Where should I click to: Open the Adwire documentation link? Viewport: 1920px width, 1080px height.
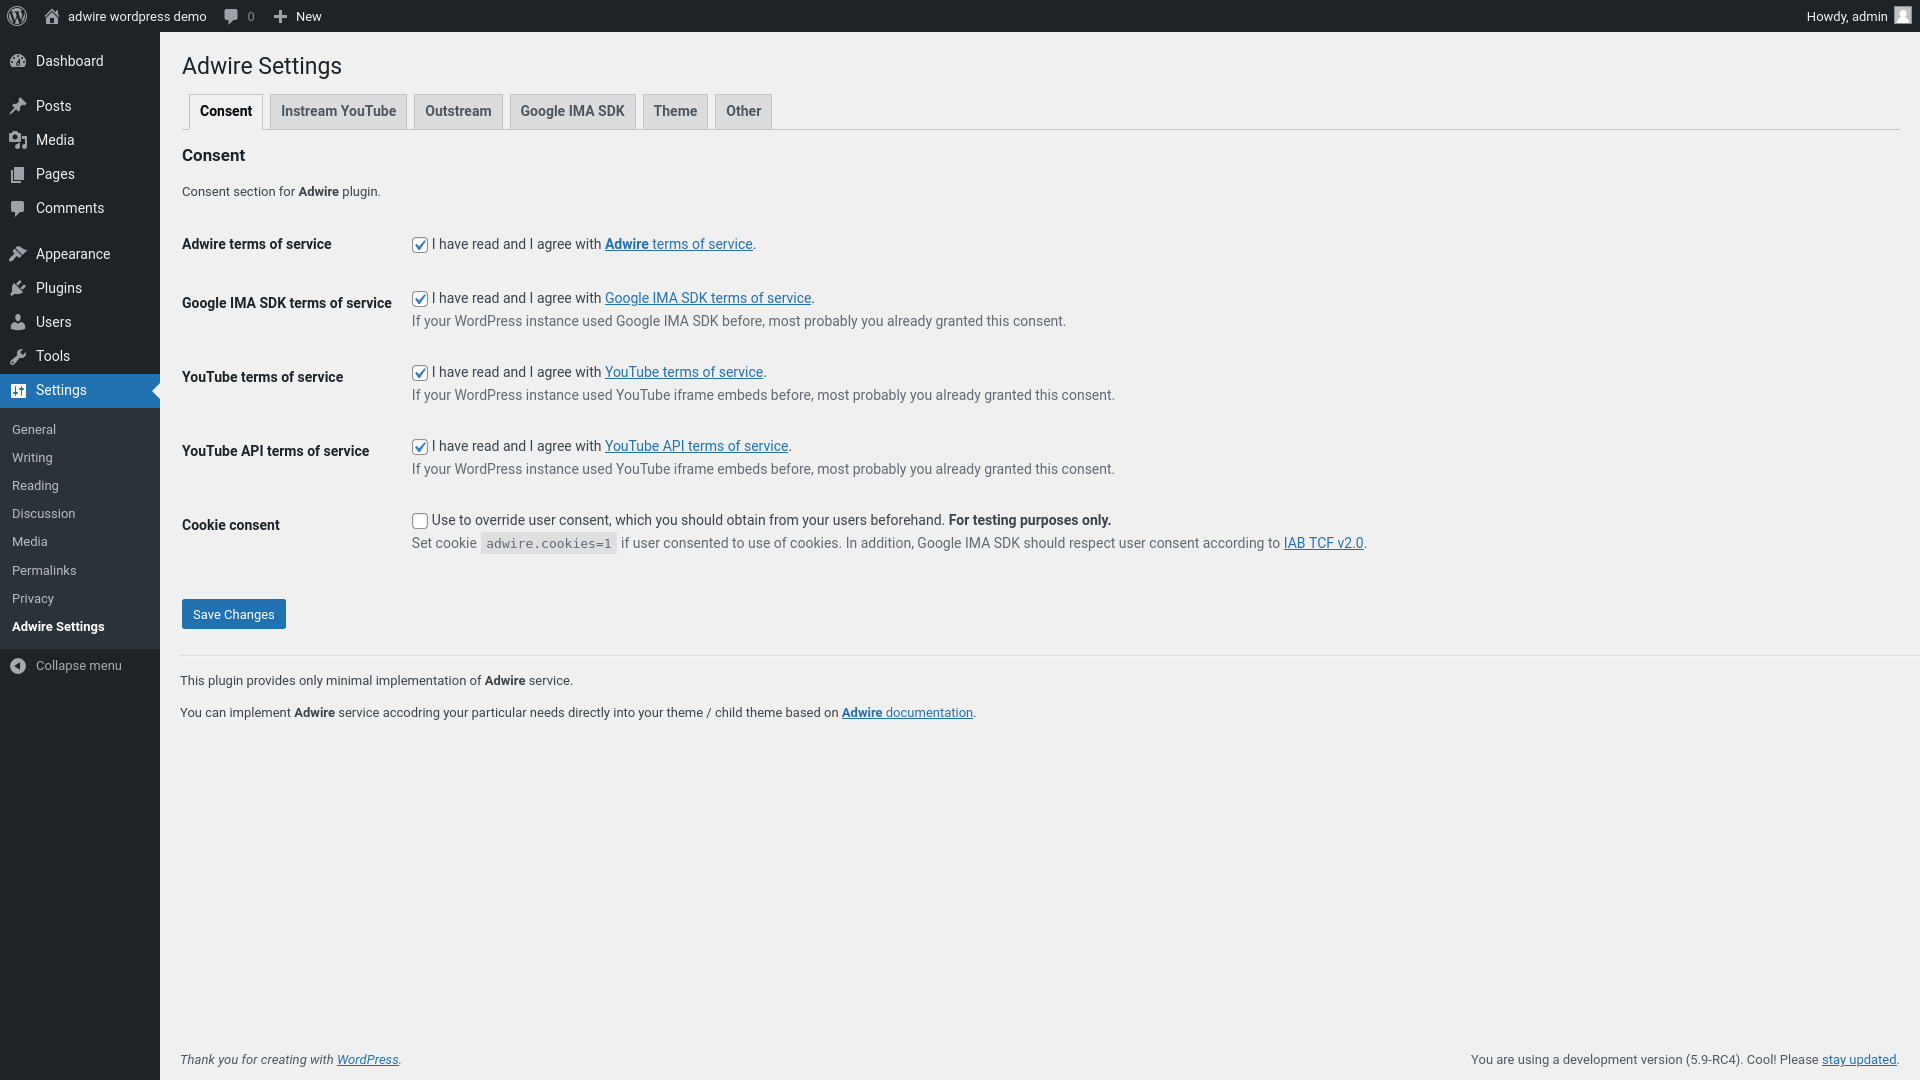(x=906, y=712)
